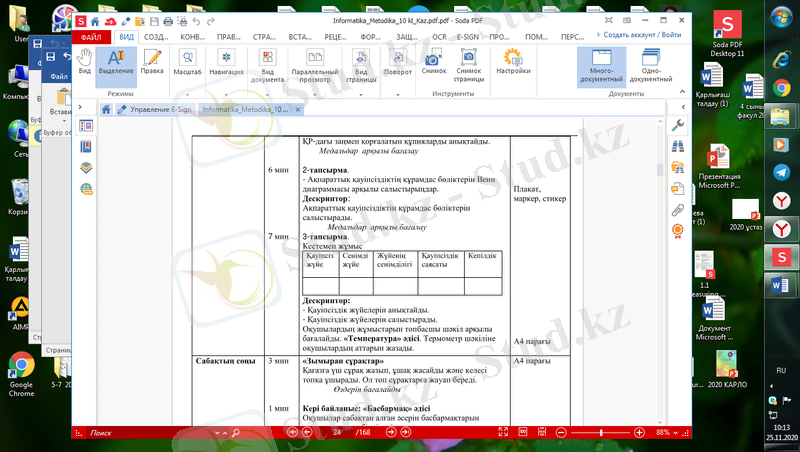Activate the Правка (Edit) mode tool
Screen dimensions: 800x452
pyautogui.click(x=152, y=62)
